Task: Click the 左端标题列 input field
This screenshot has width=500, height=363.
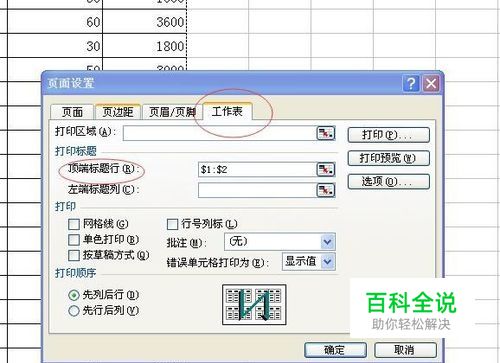Action: tap(257, 190)
